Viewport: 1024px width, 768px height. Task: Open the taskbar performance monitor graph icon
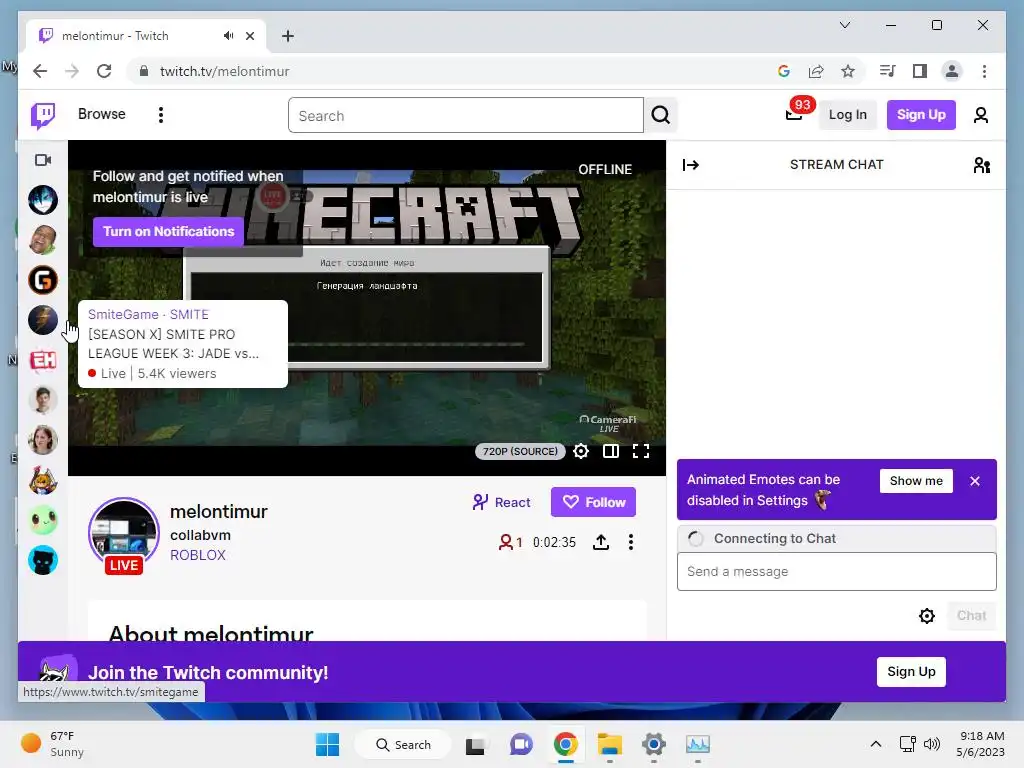pos(697,744)
